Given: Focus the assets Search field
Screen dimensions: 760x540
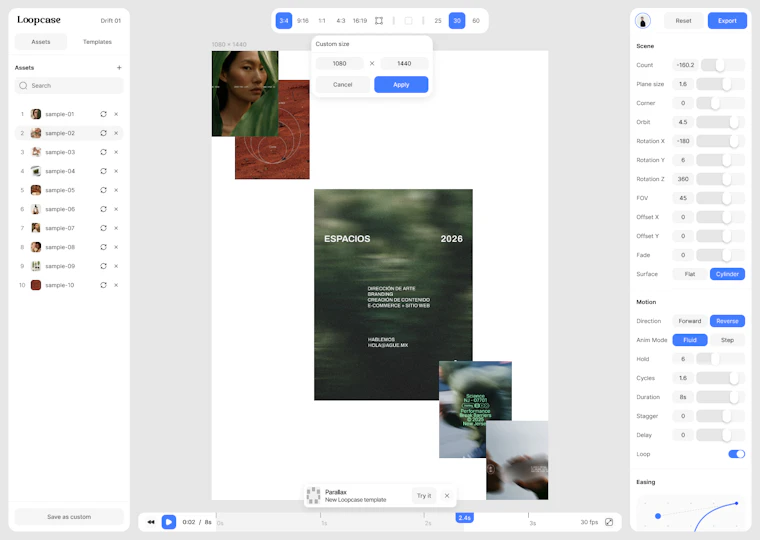Looking at the screenshot, I should 69,85.
